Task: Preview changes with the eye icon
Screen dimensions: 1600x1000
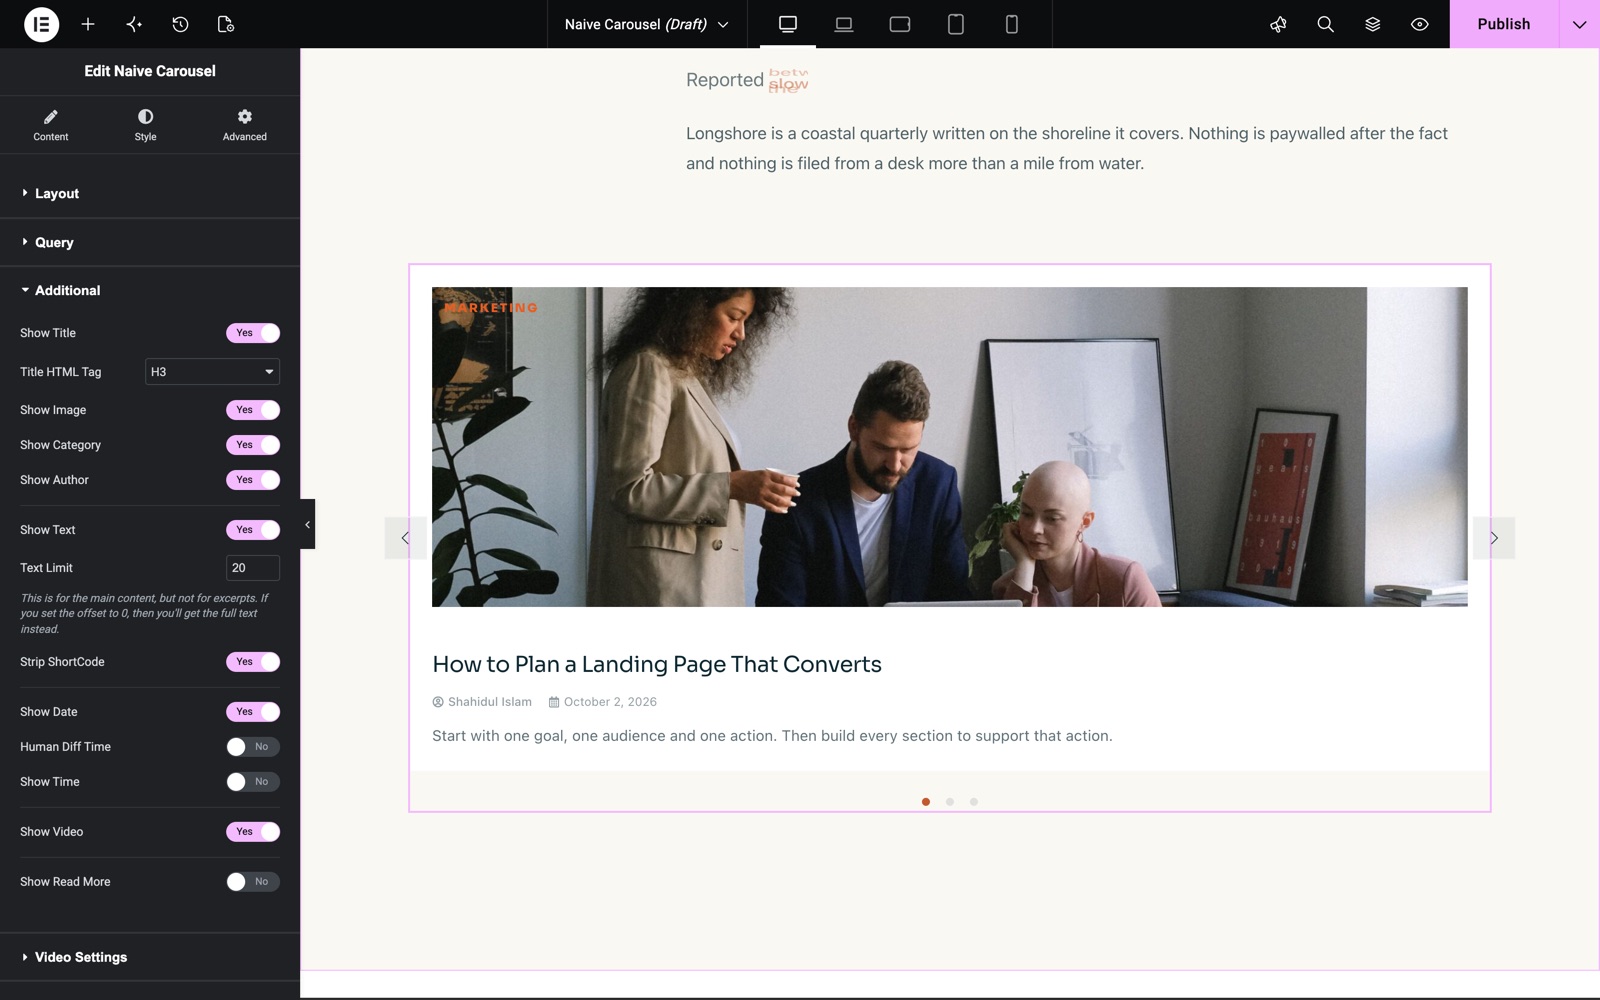Action: (x=1419, y=24)
